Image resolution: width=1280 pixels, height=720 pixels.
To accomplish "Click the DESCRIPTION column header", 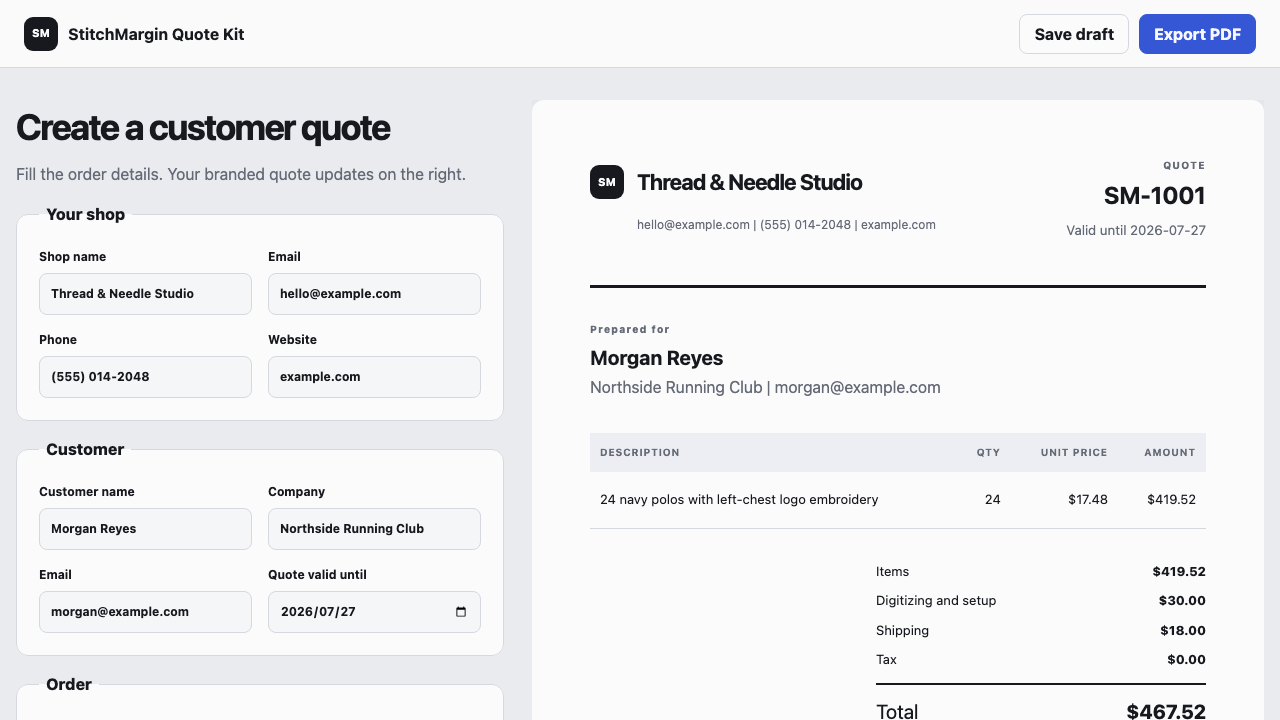I will pos(640,452).
